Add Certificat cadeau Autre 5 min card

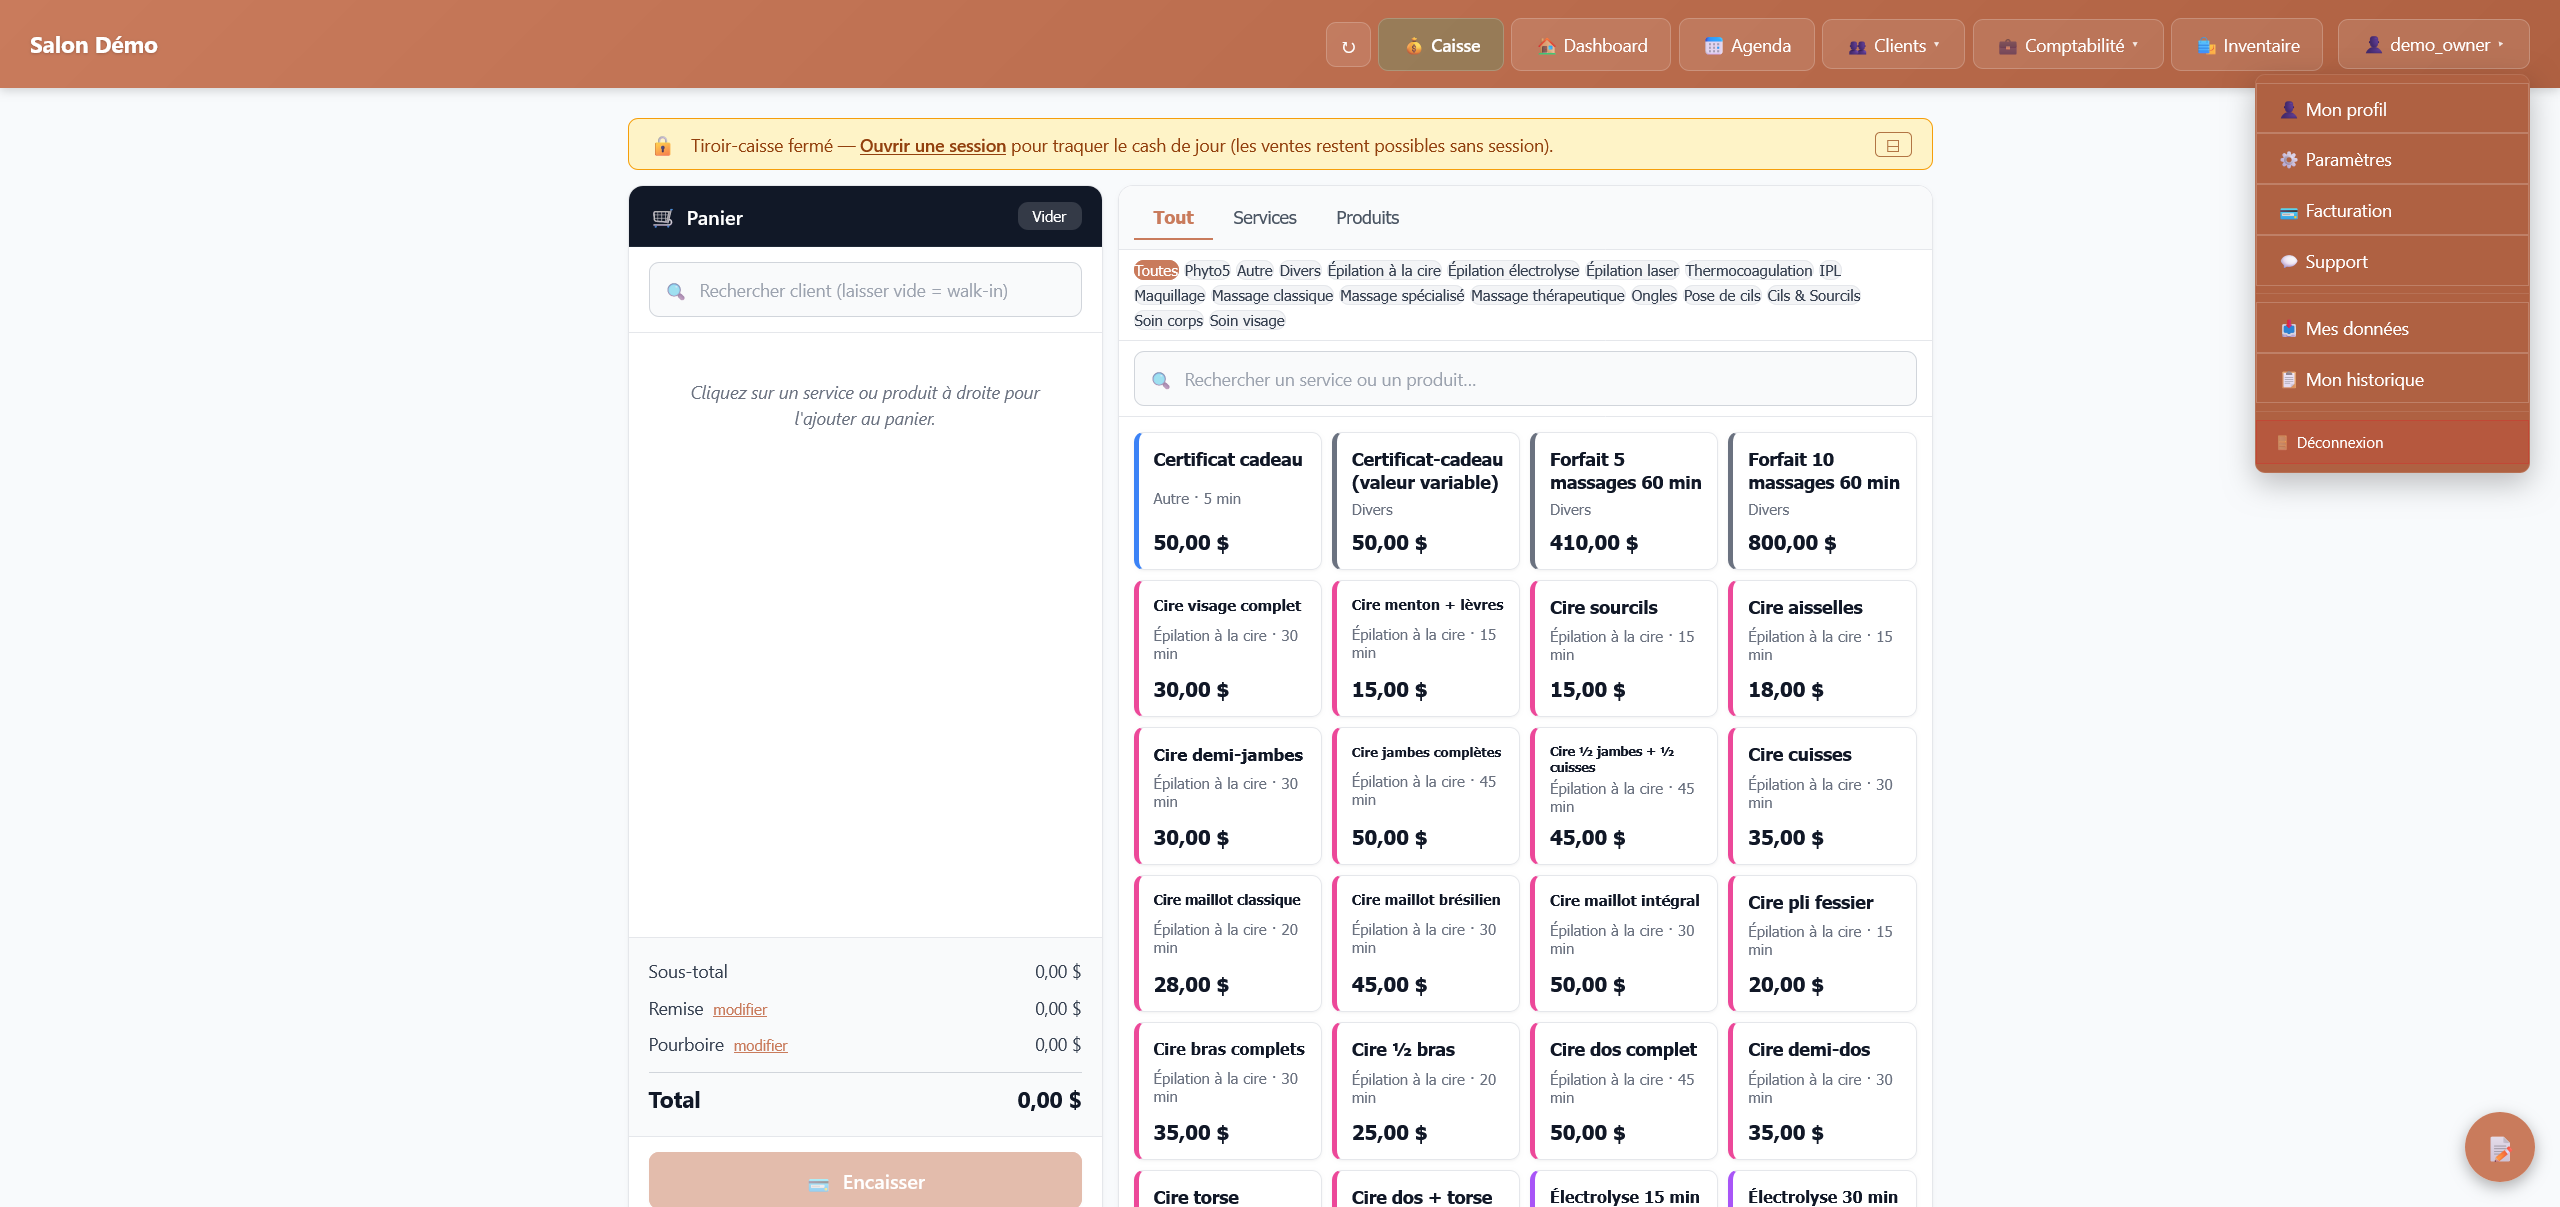pyautogui.click(x=1228, y=501)
